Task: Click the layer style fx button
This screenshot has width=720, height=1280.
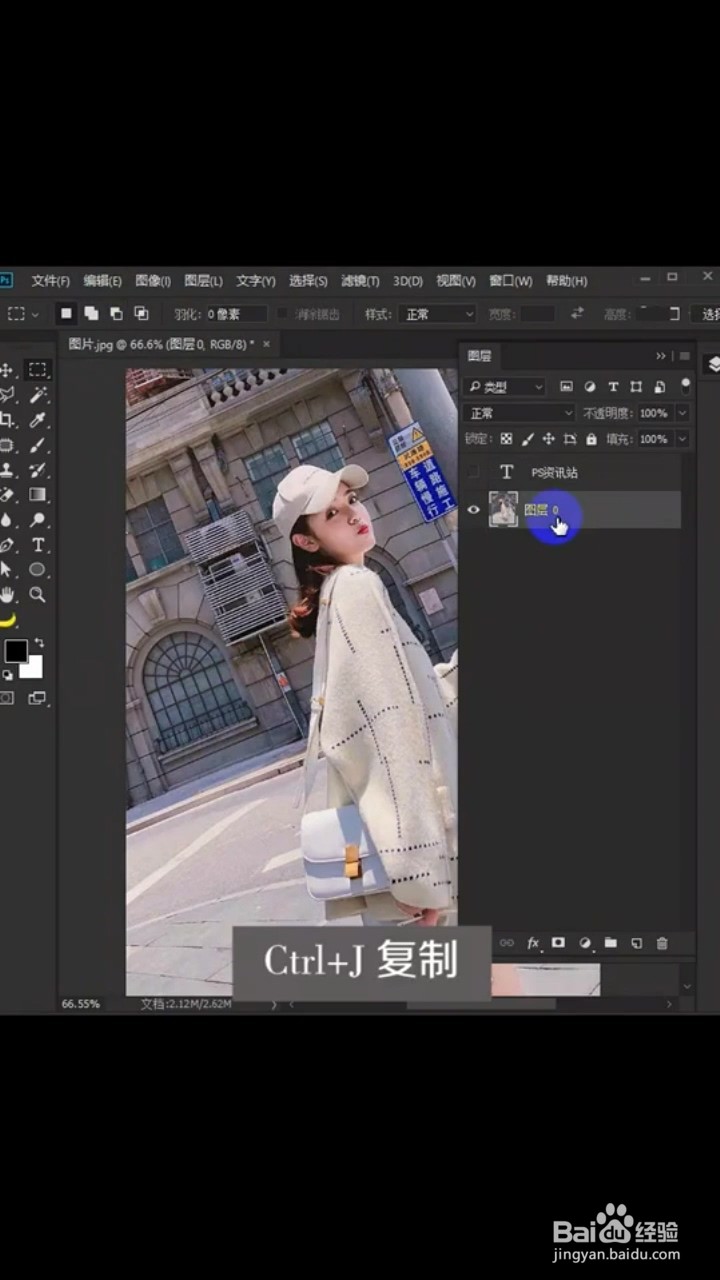Action: click(533, 943)
